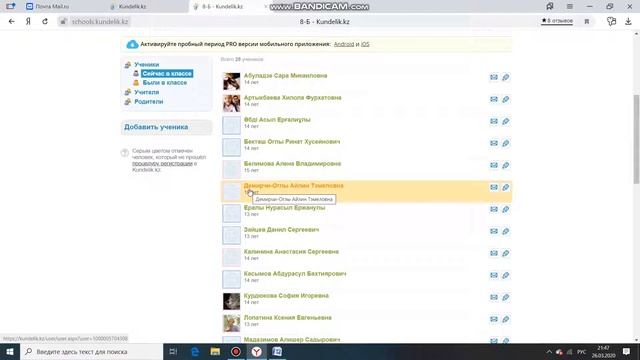The height and width of the screenshot is (360, 640).
Task: Open Windows Start menu
Action: [10, 351]
